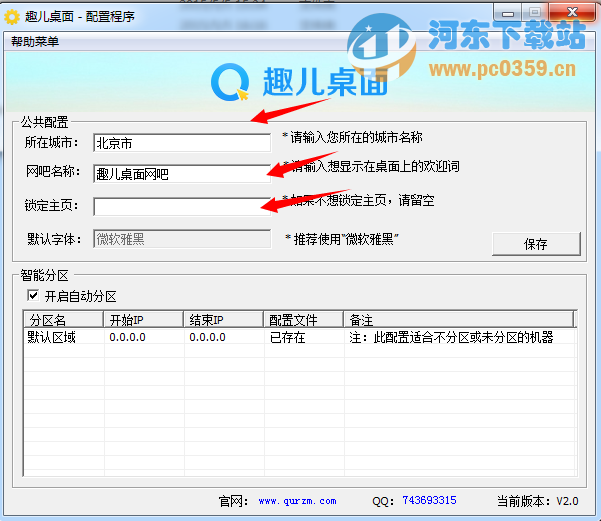Click the 结束IP column header
601x521 pixels.
pyautogui.click(x=223, y=319)
